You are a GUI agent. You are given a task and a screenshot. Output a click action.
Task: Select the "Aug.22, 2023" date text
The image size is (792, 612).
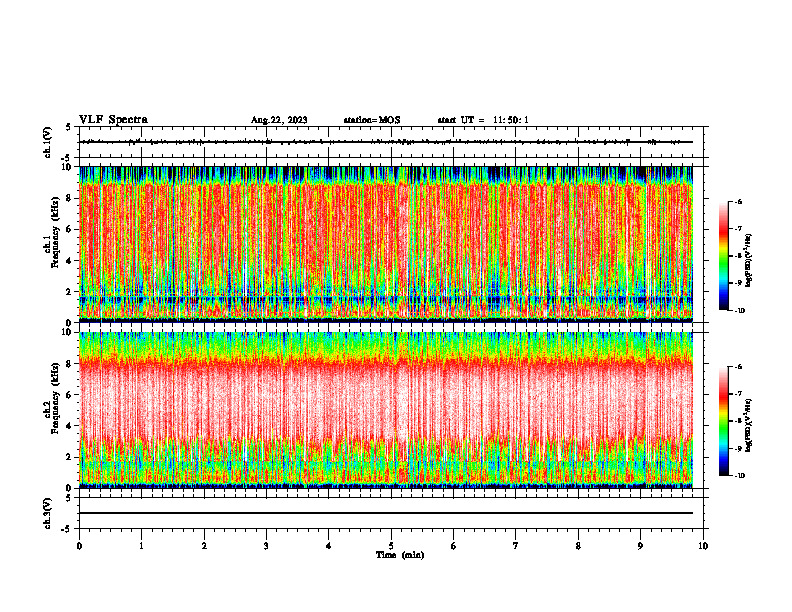coord(279,120)
